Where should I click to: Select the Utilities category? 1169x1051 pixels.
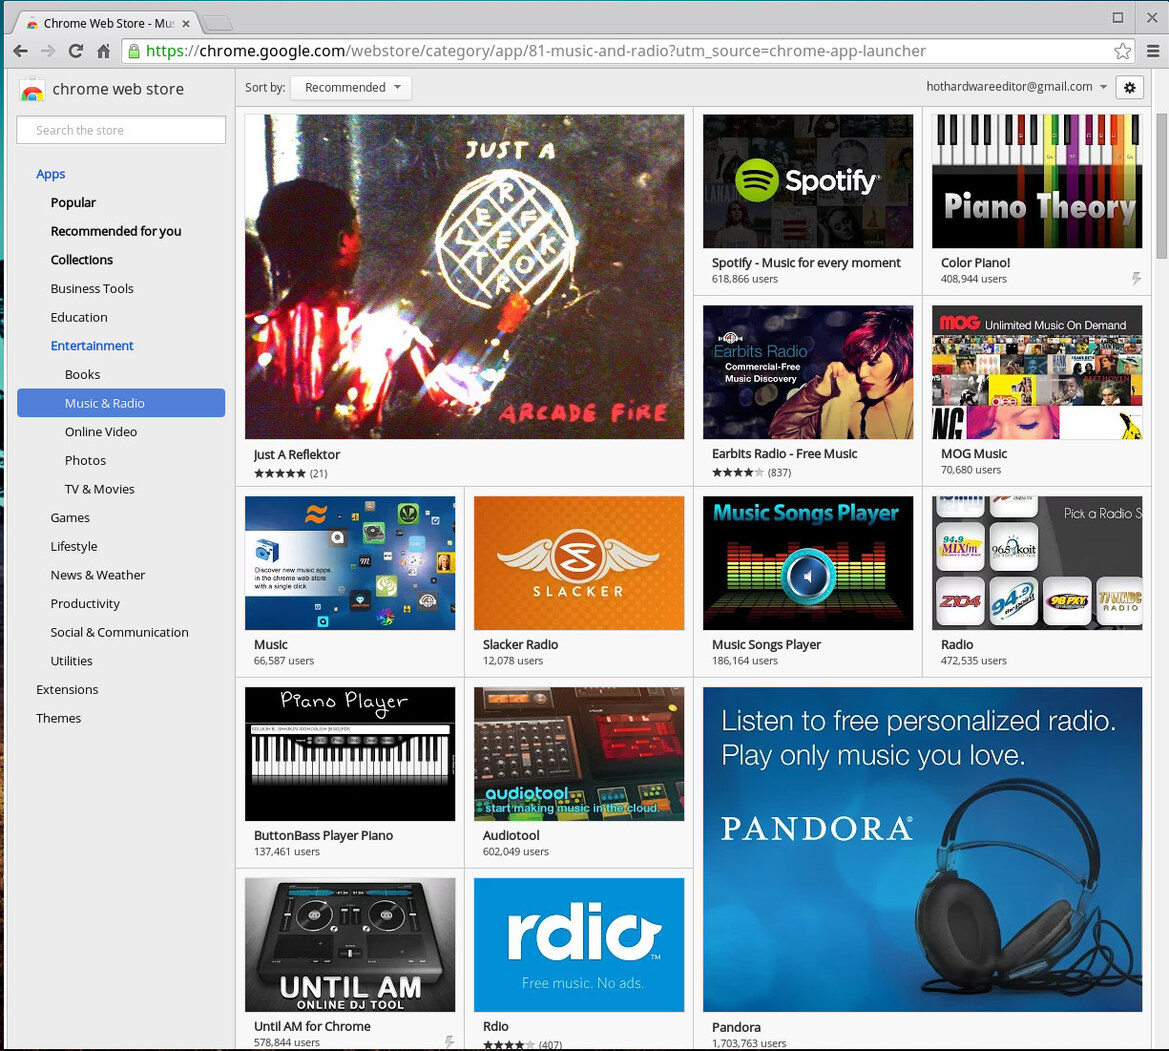pos(72,661)
